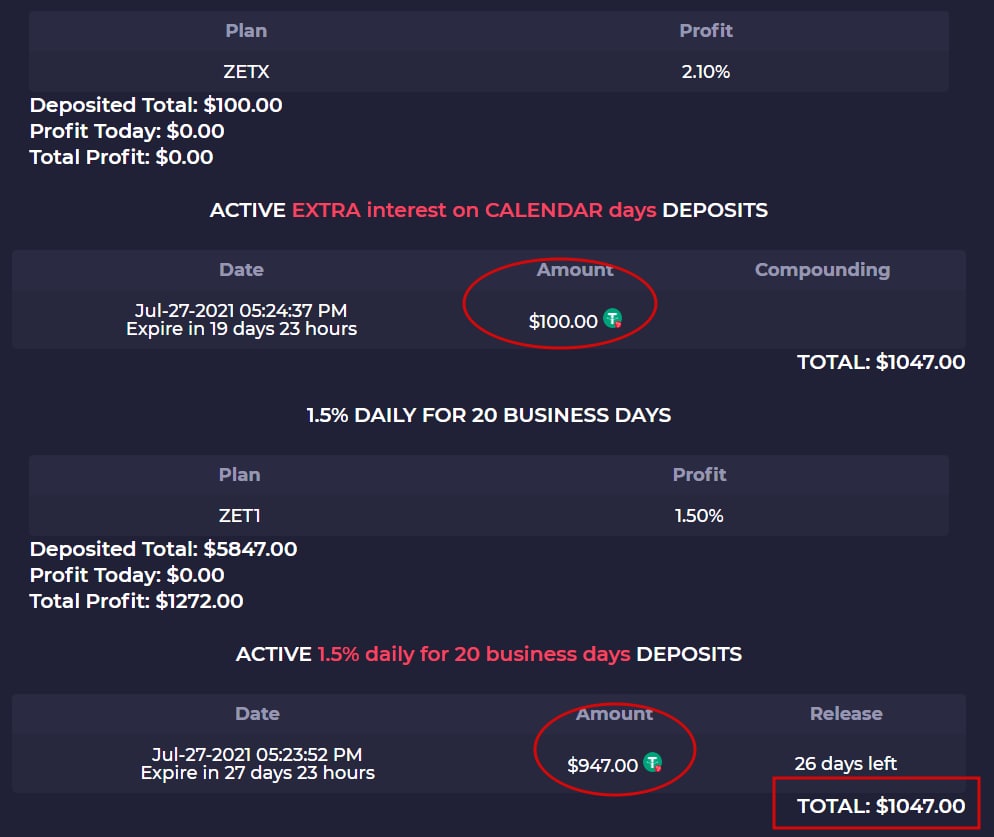Click Total Profit: $1272.00 line
The image size is (994, 837).
click(136, 601)
